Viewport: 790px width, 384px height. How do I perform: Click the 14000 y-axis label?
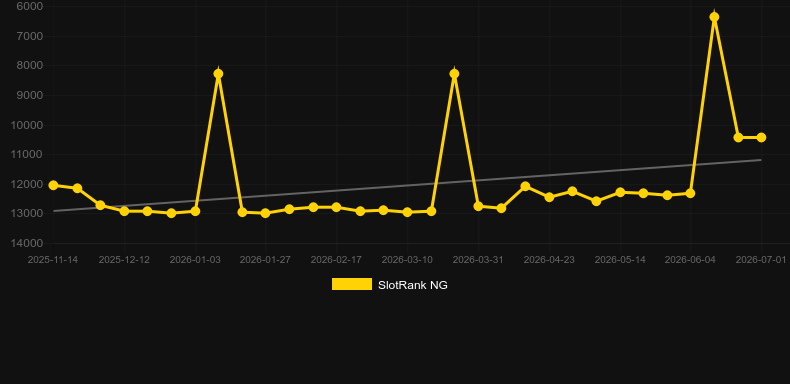pos(27,243)
